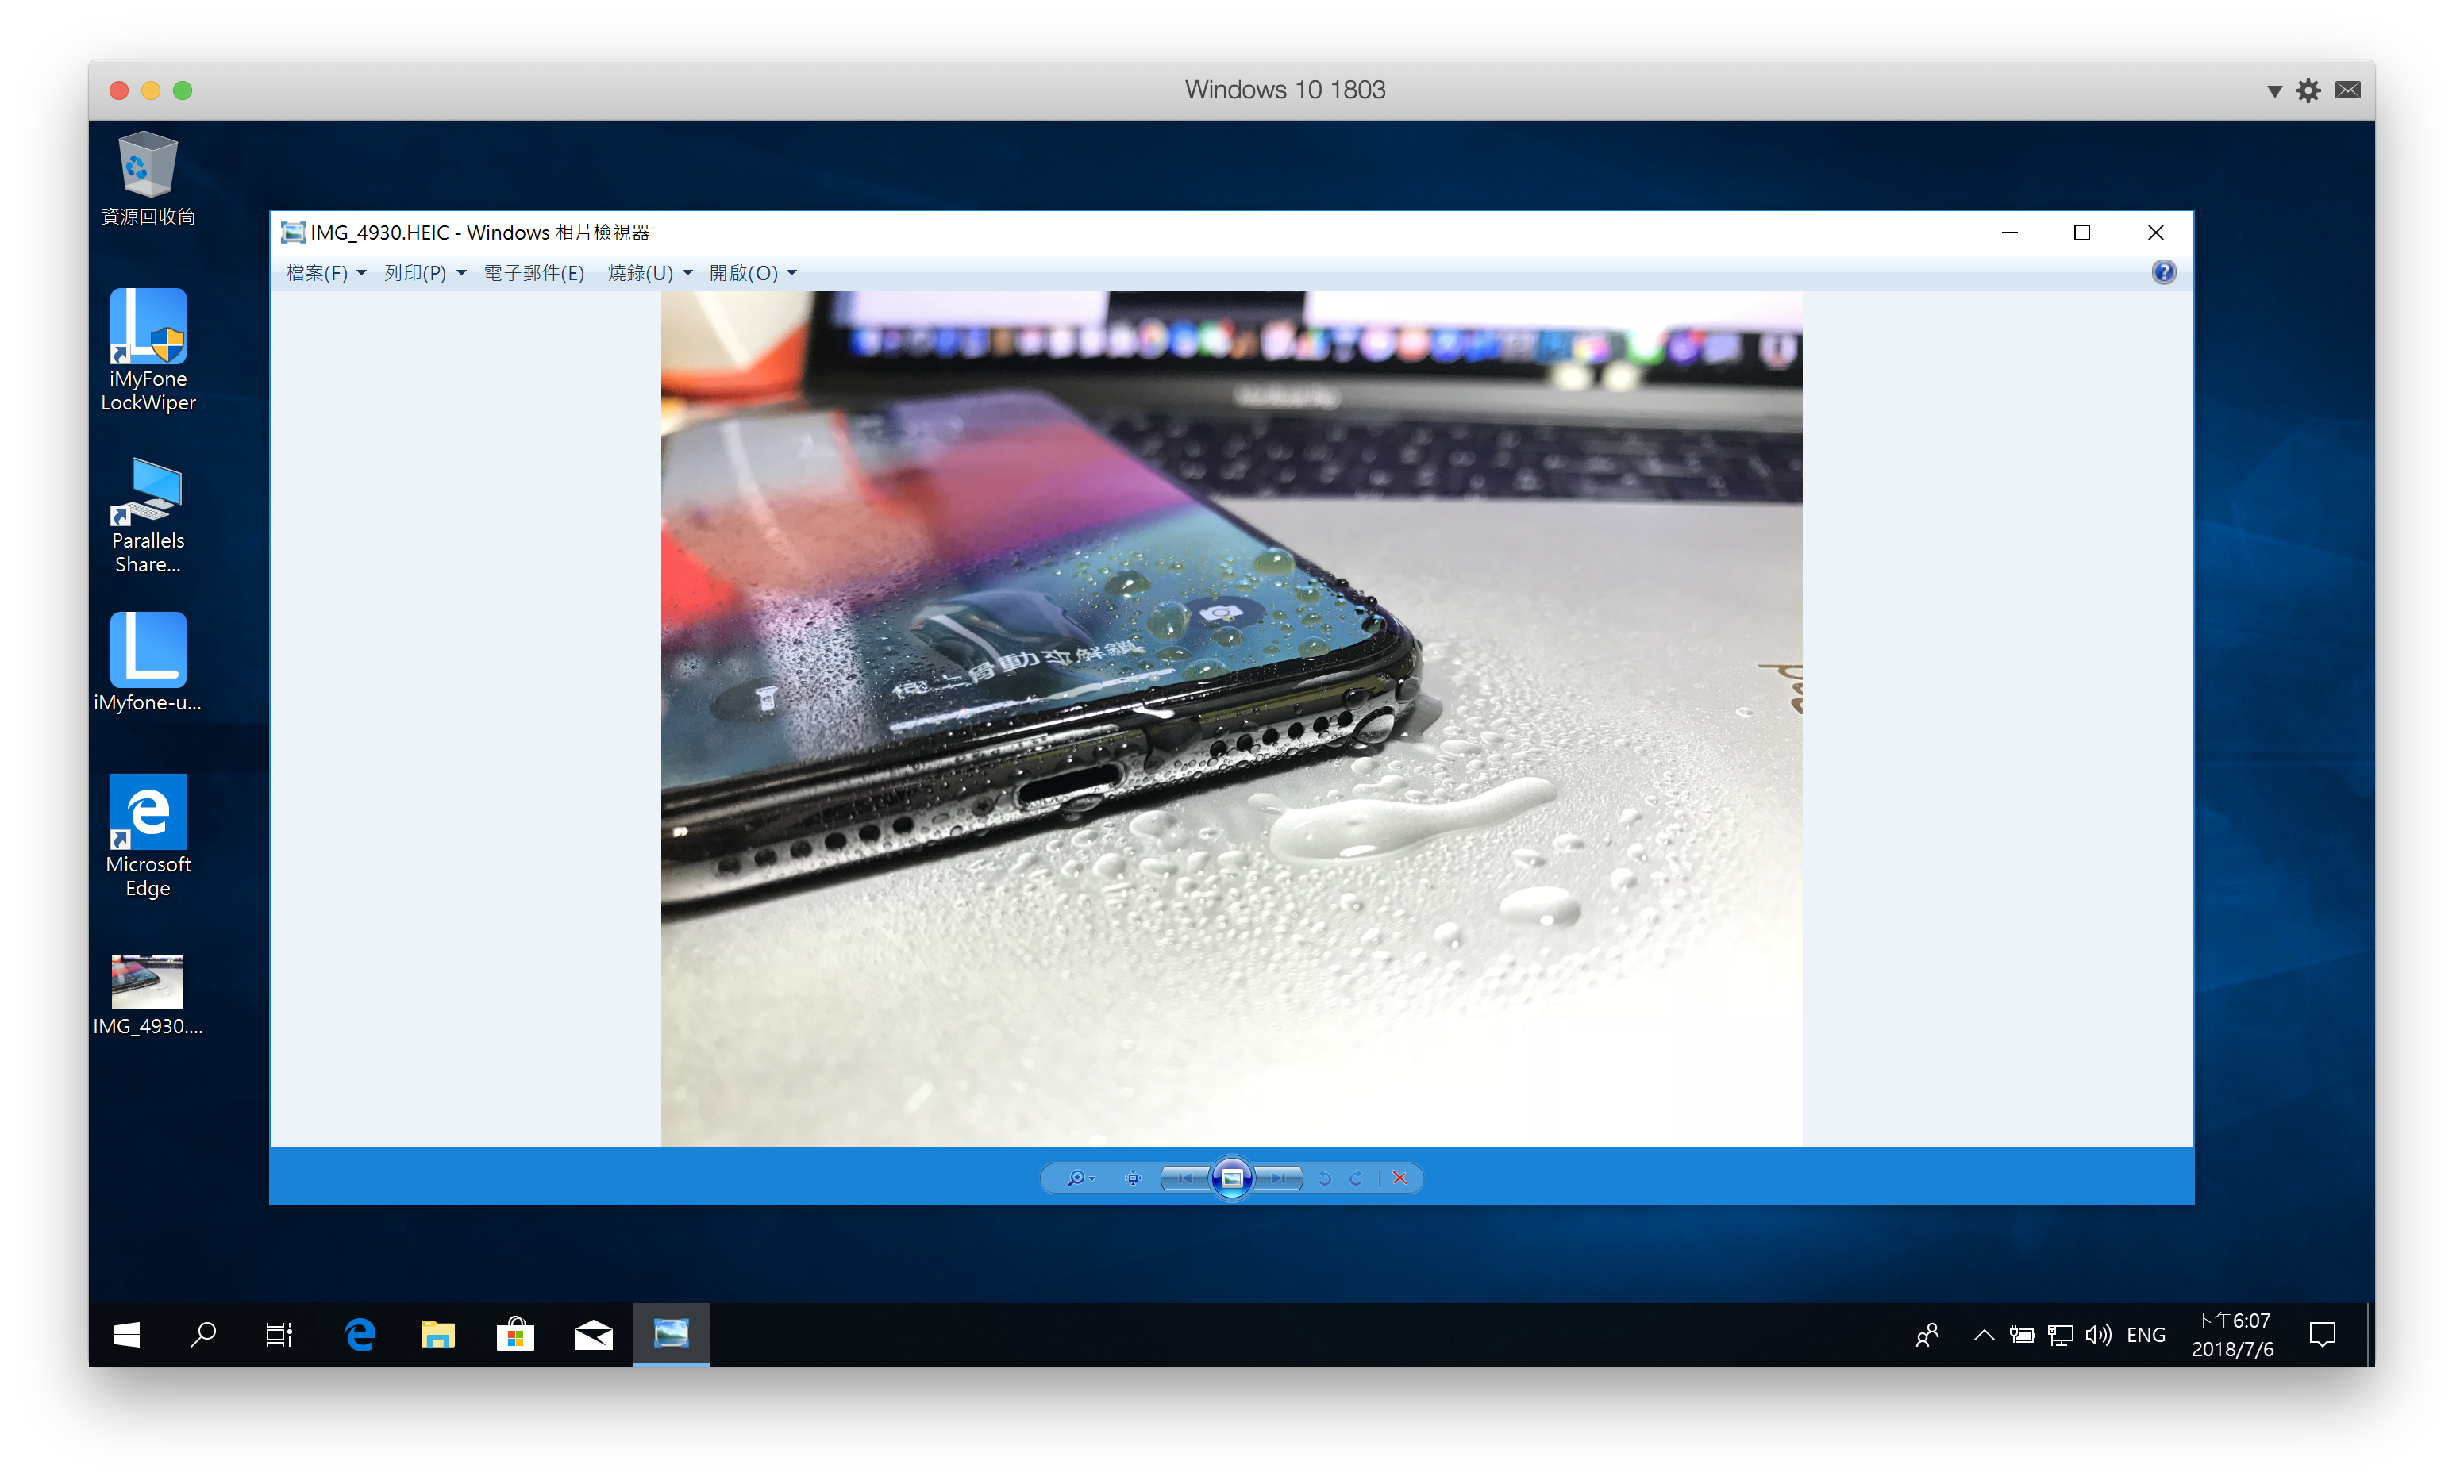Show hidden tray icons chevron
The height and width of the screenshot is (1484, 2464).
[1984, 1335]
